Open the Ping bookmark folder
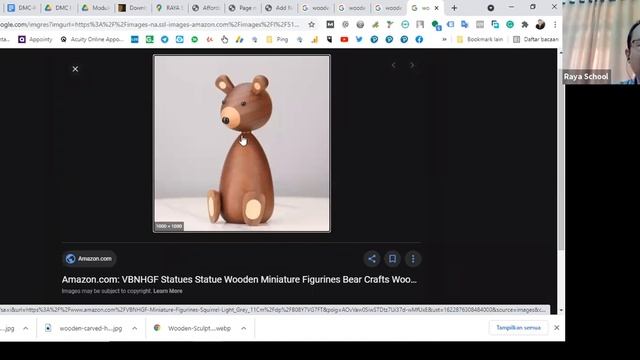 (277, 40)
